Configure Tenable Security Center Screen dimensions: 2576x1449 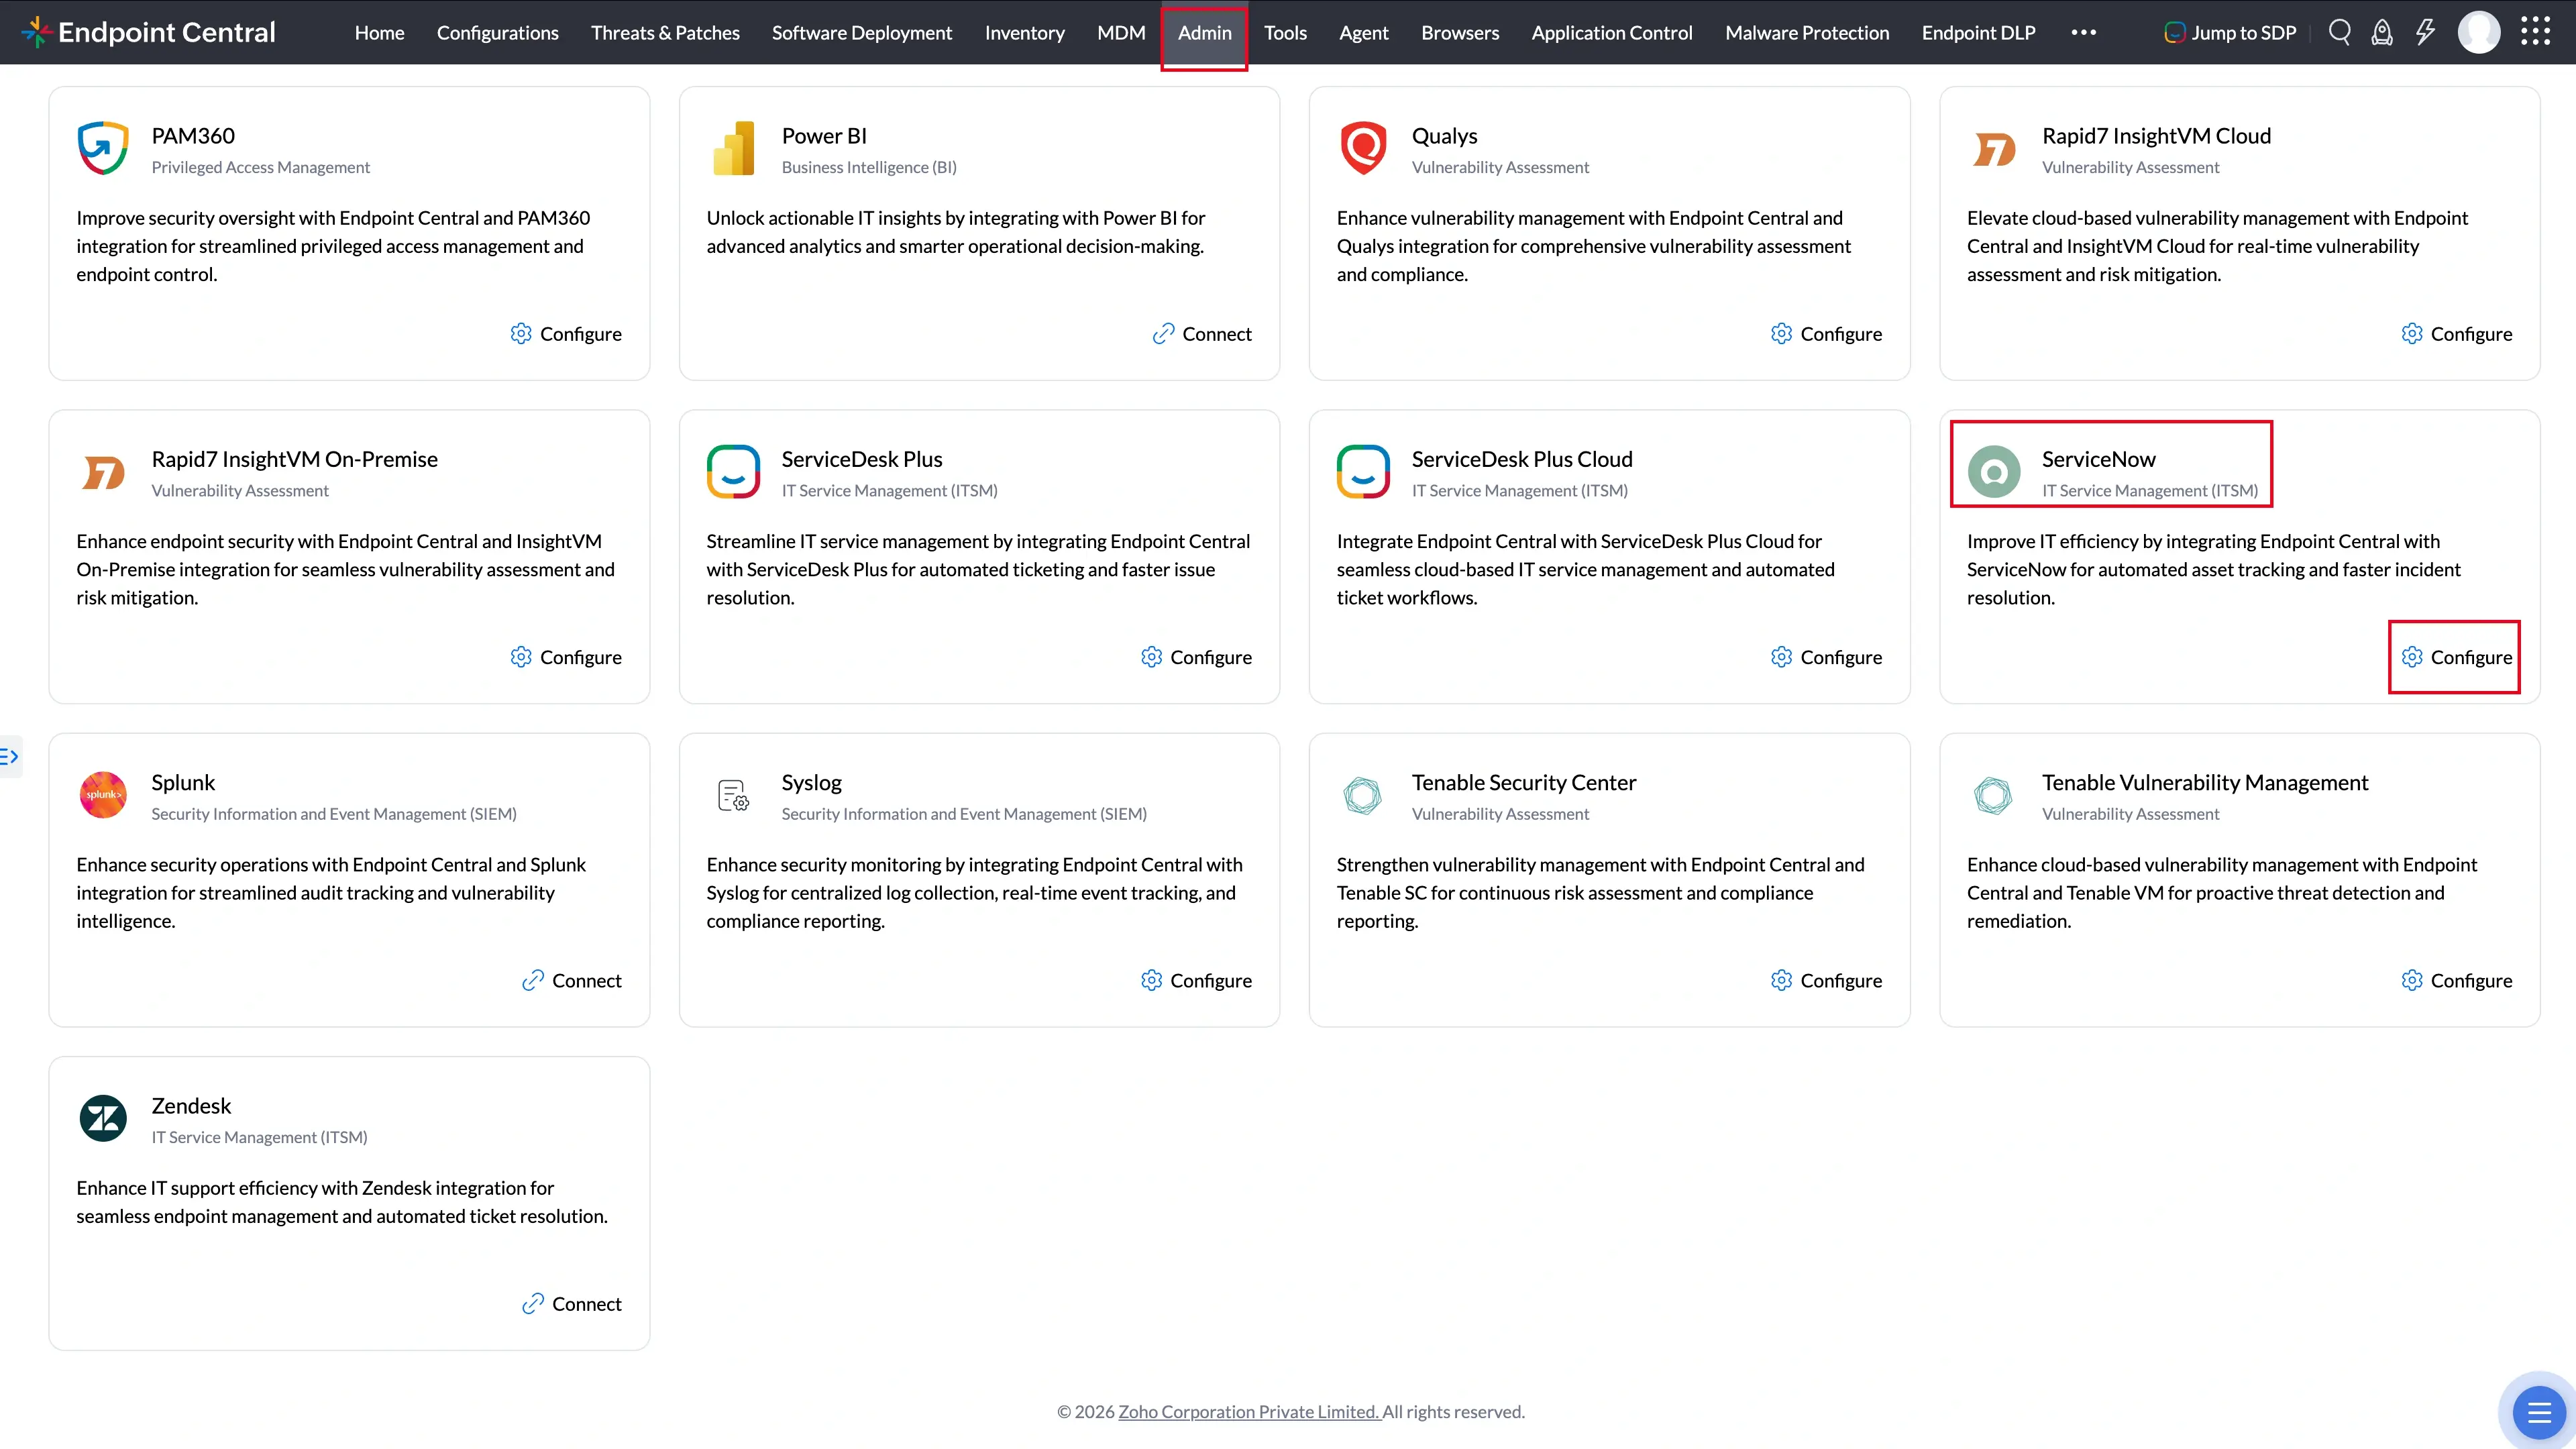coord(1826,980)
